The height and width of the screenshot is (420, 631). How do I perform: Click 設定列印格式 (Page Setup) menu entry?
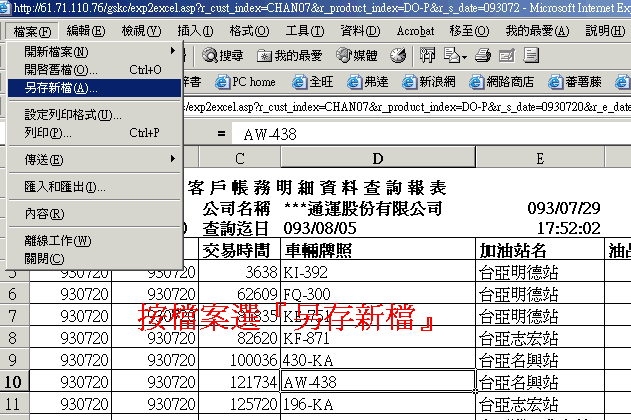[x=73, y=115]
